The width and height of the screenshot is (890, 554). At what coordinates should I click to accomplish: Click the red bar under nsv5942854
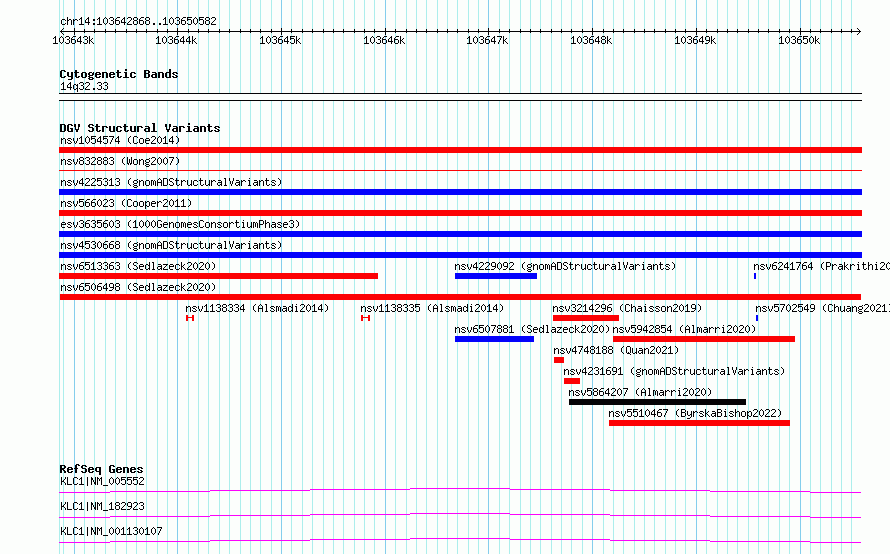pyautogui.click(x=704, y=339)
